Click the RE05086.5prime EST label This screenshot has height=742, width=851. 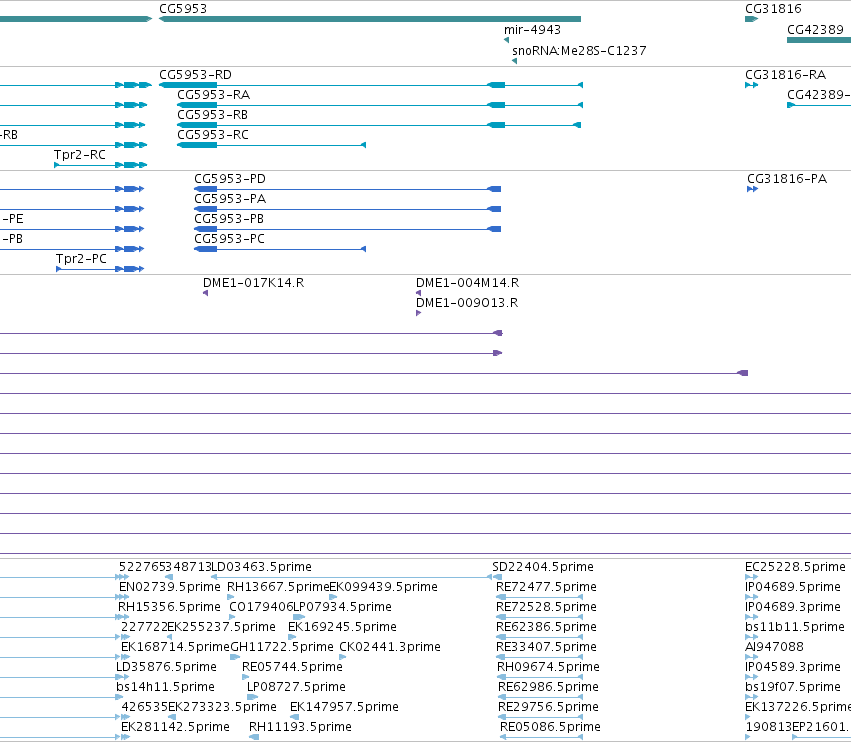click(x=550, y=727)
